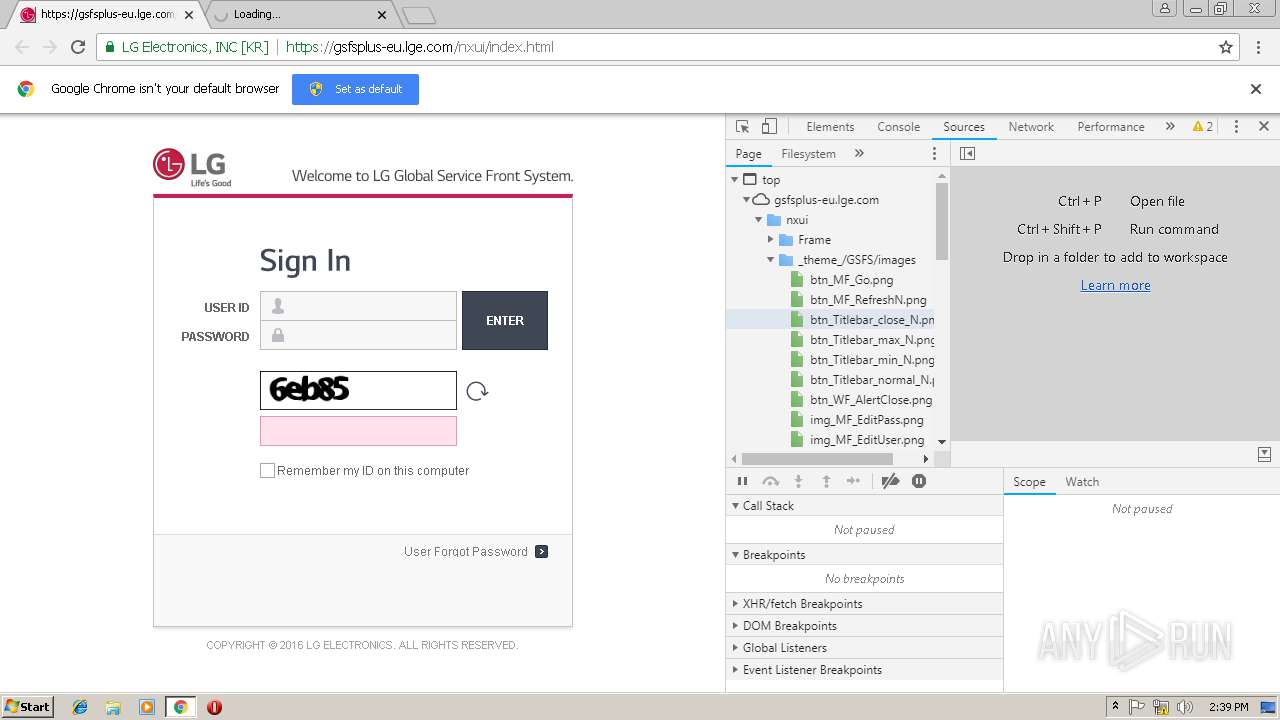Close the DevTools panel
Screen dimensions: 1280x720
tap(1264, 127)
